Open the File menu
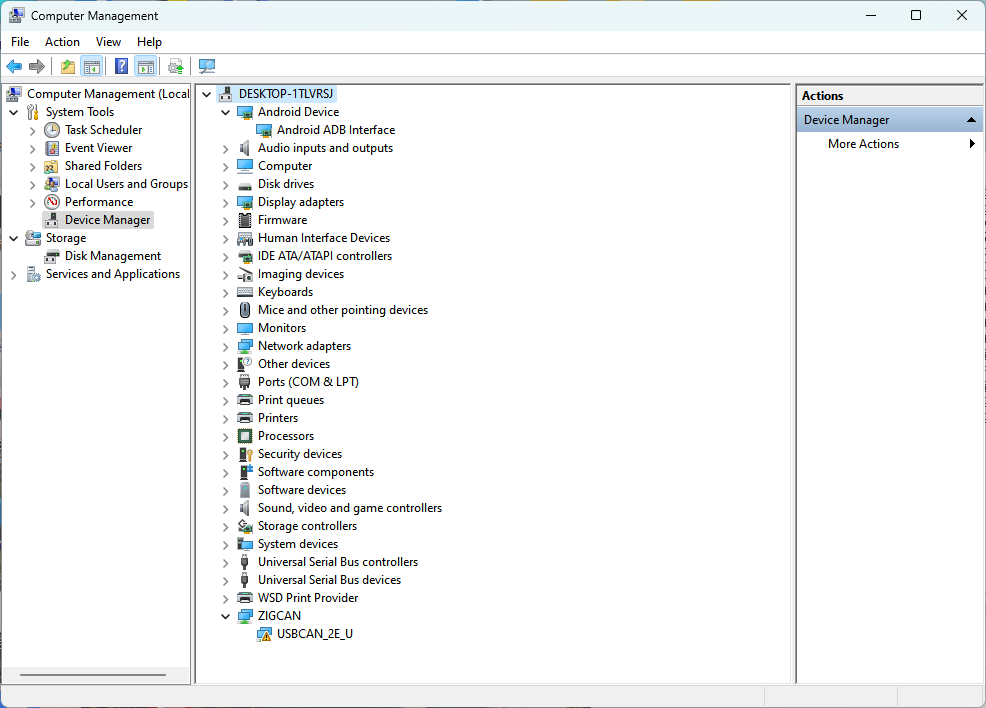Image resolution: width=986 pixels, height=708 pixels. (20, 42)
